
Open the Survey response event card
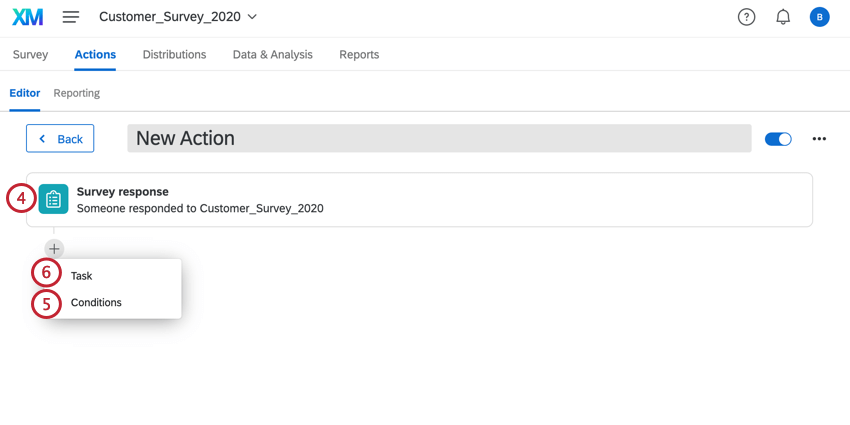point(420,199)
